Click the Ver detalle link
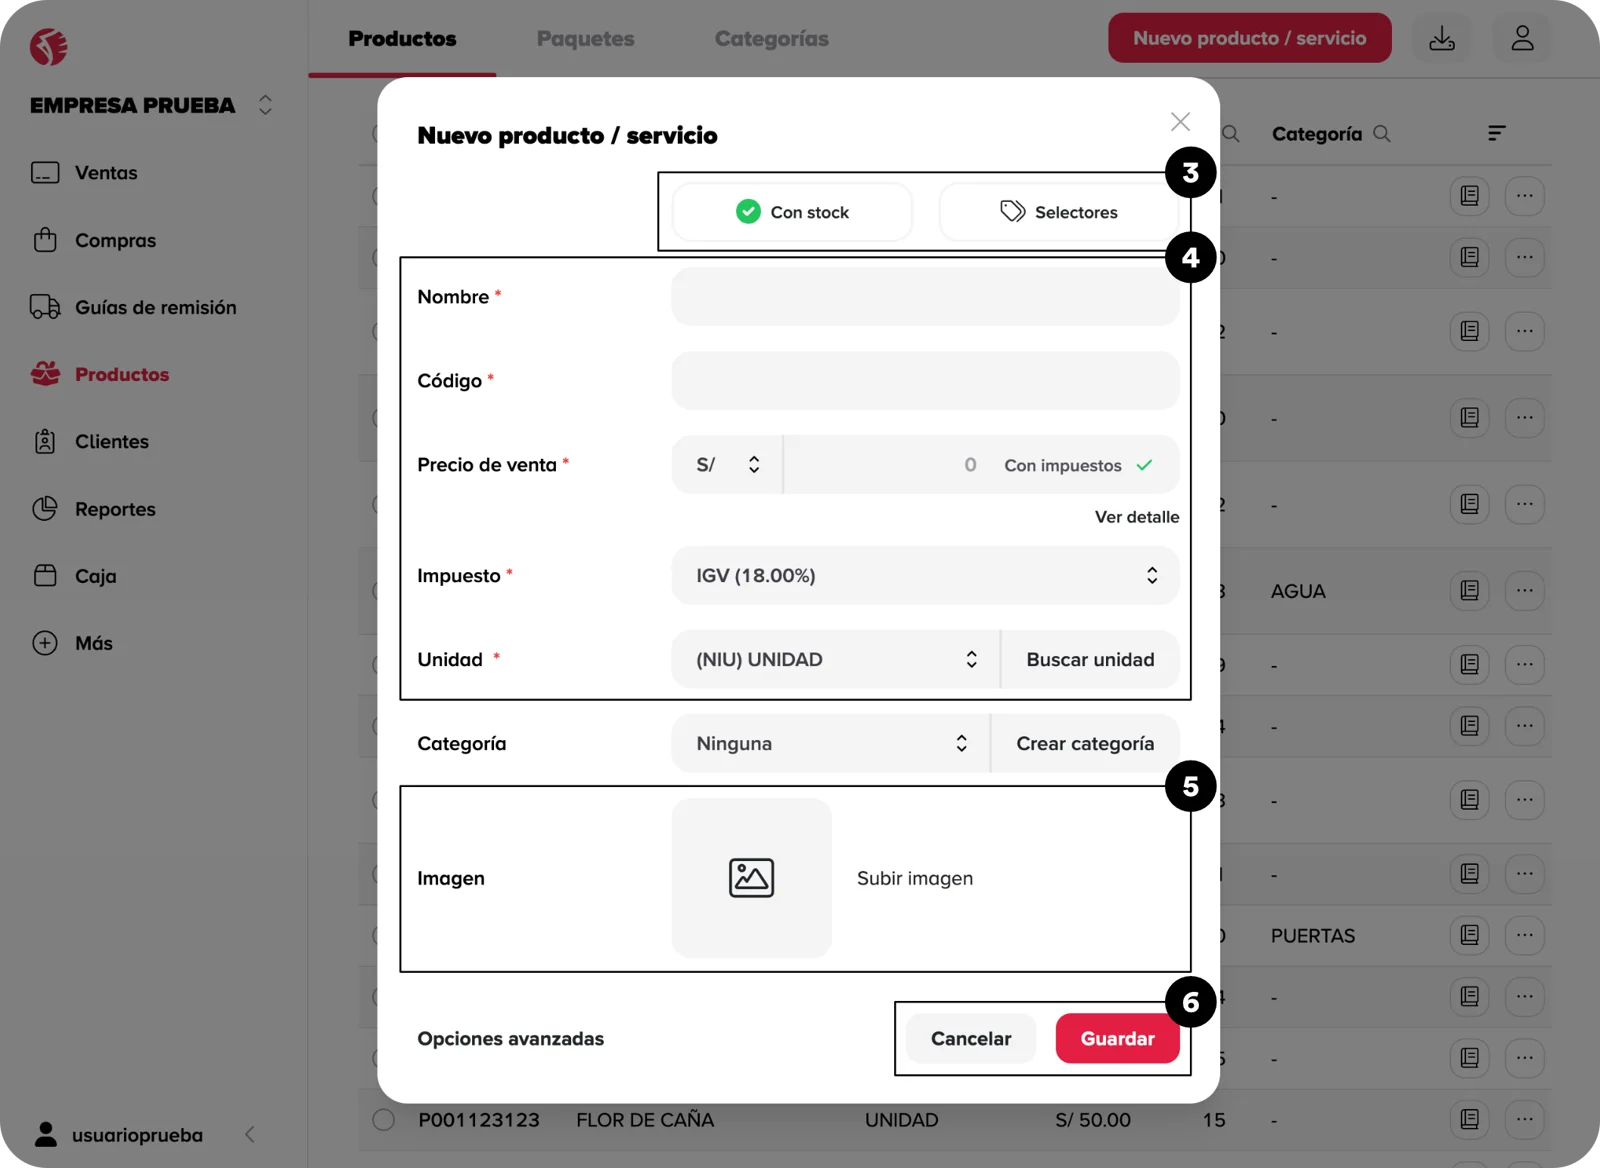This screenshot has width=1600, height=1168. pyautogui.click(x=1136, y=517)
